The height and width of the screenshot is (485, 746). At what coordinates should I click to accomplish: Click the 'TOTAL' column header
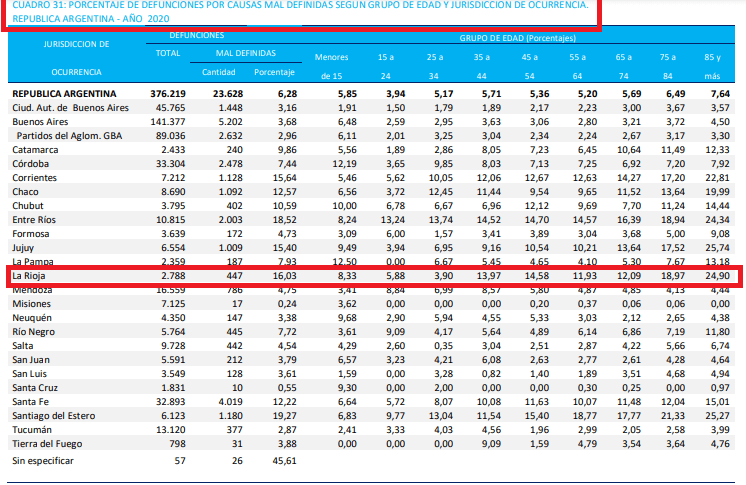point(168,53)
